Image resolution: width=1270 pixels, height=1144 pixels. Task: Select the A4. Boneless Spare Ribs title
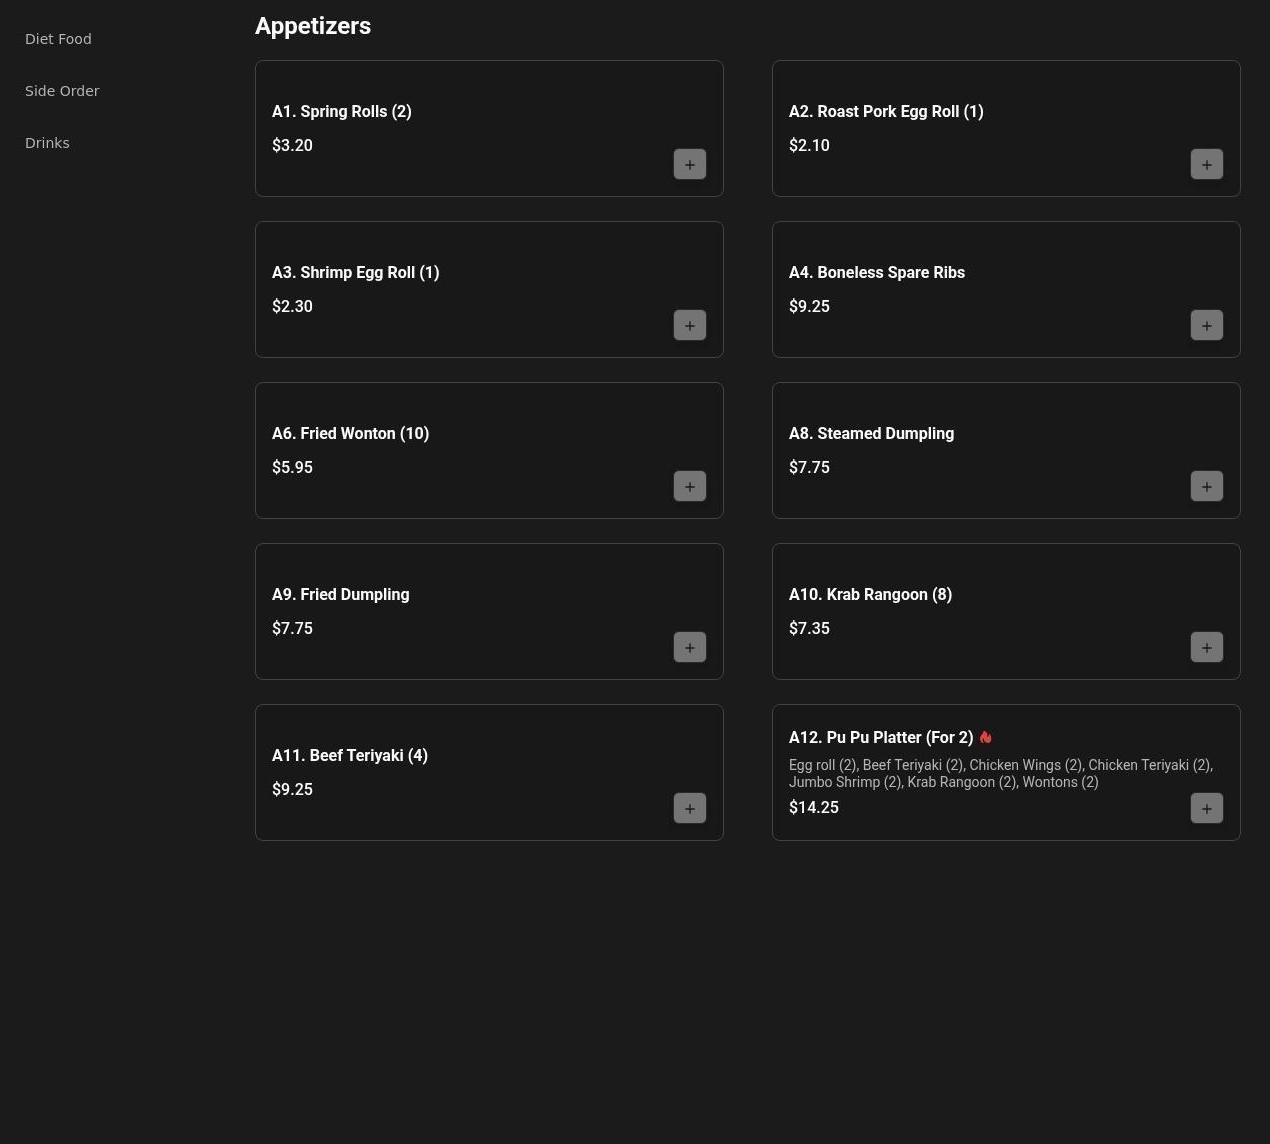point(876,273)
